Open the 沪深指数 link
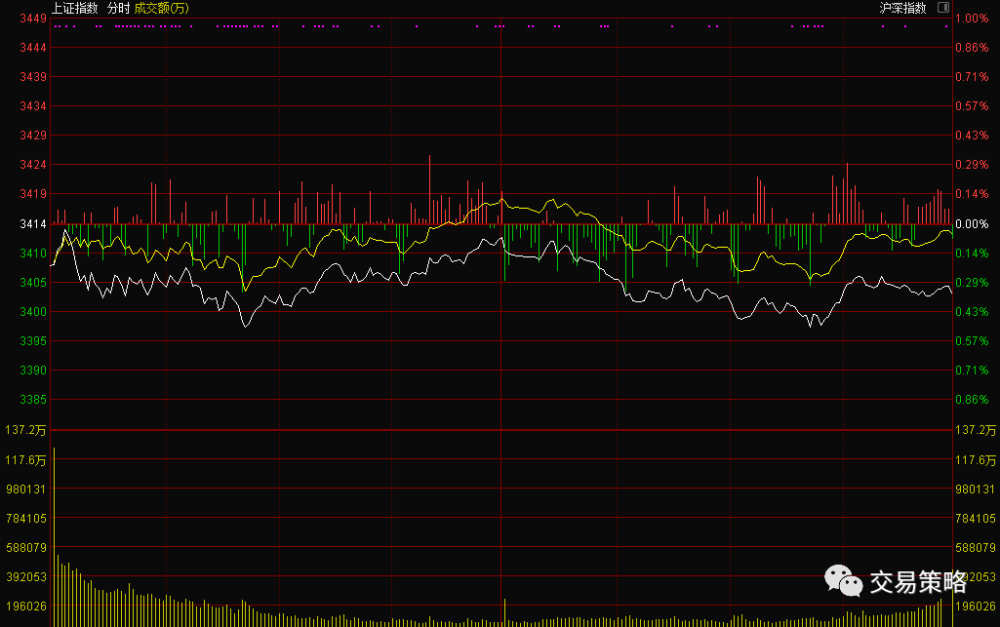Screen dimensions: 1000x627 902,8
